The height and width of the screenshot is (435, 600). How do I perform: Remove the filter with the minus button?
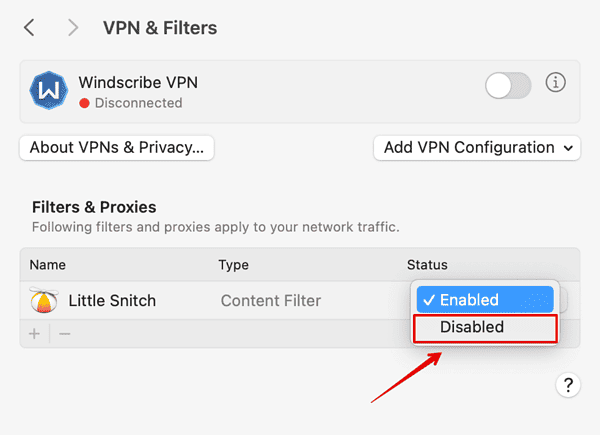point(65,333)
